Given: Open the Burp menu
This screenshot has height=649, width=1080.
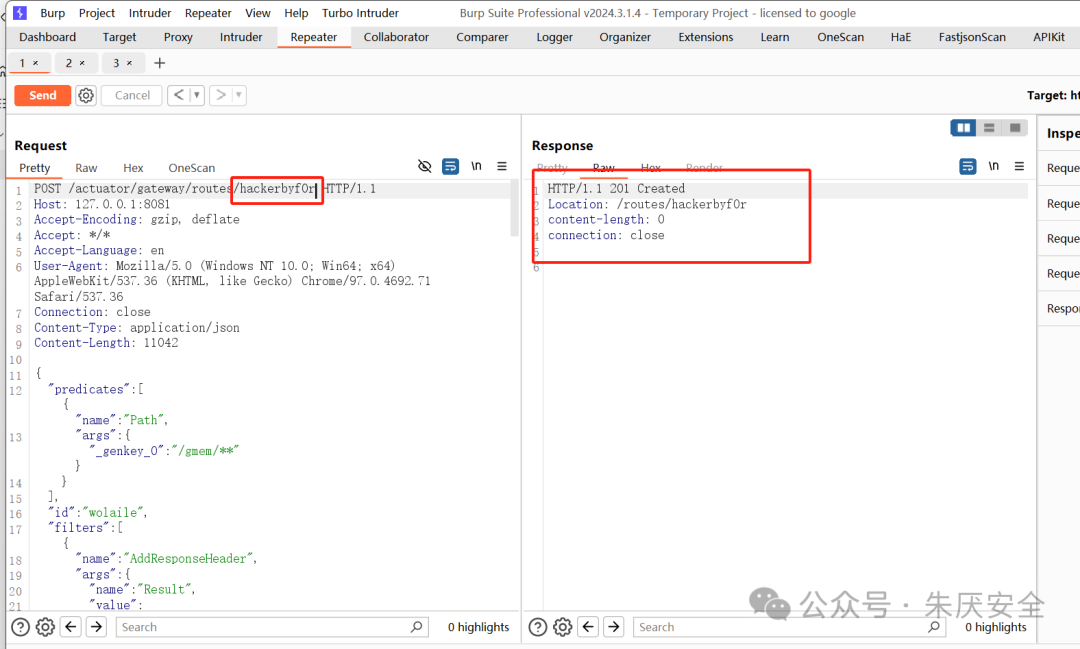Looking at the screenshot, I should (52, 13).
